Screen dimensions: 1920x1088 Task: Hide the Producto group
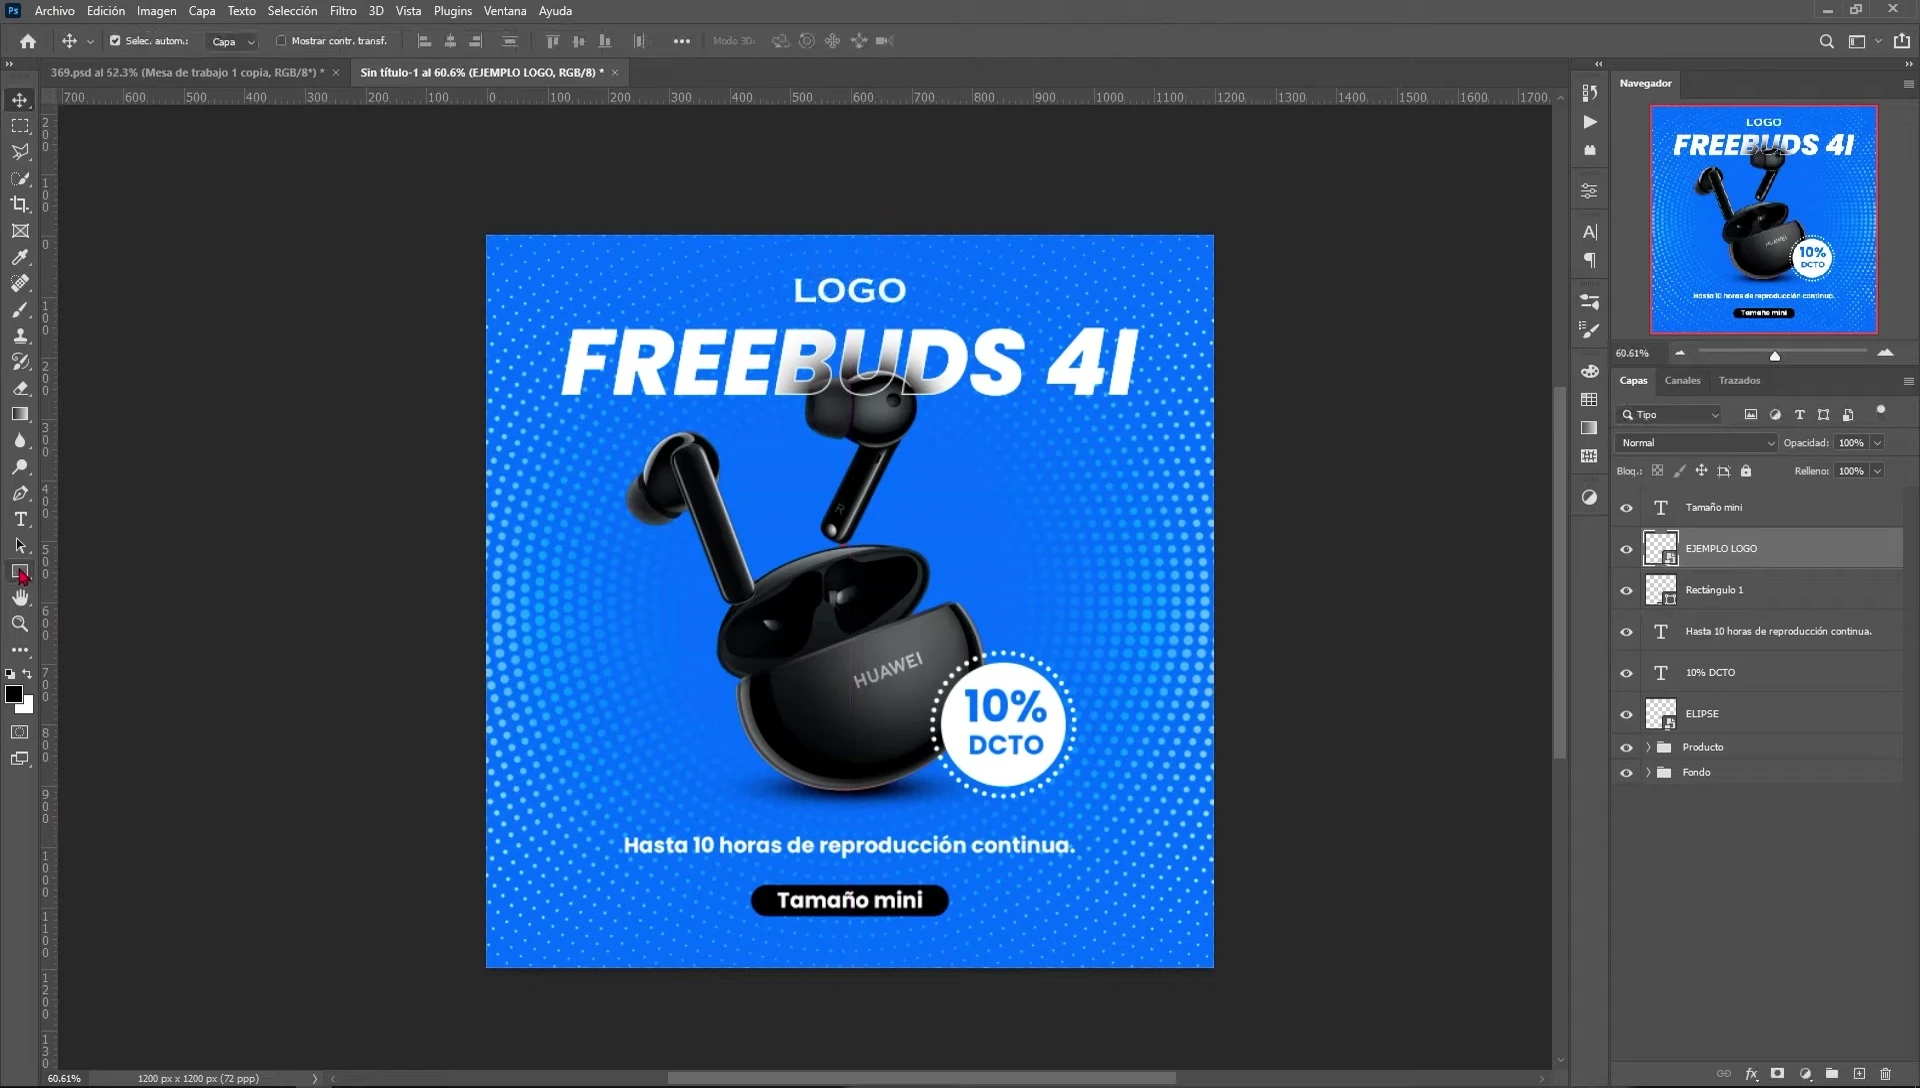(x=1626, y=748)
